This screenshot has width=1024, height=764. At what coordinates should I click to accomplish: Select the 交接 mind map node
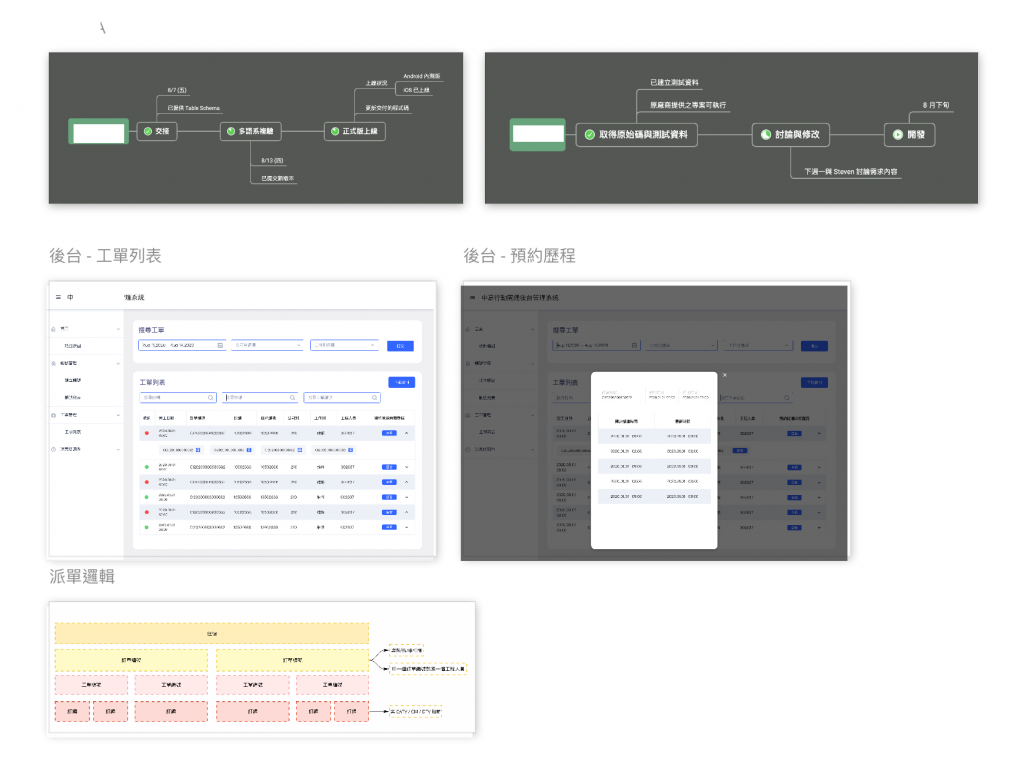(x=157, y=131)
